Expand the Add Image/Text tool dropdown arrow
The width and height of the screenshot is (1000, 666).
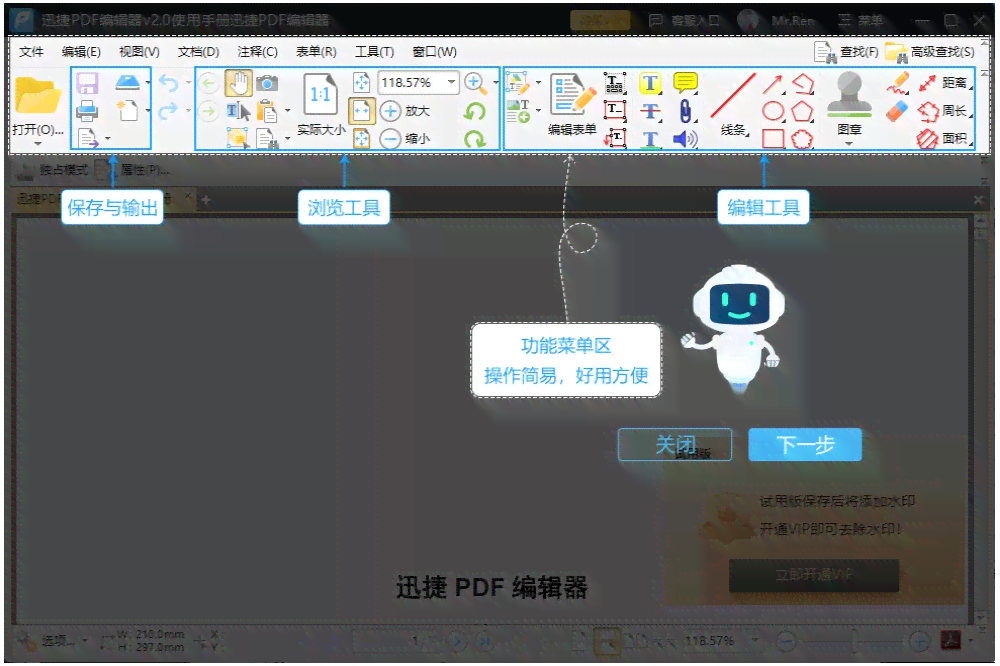point(538,110)
